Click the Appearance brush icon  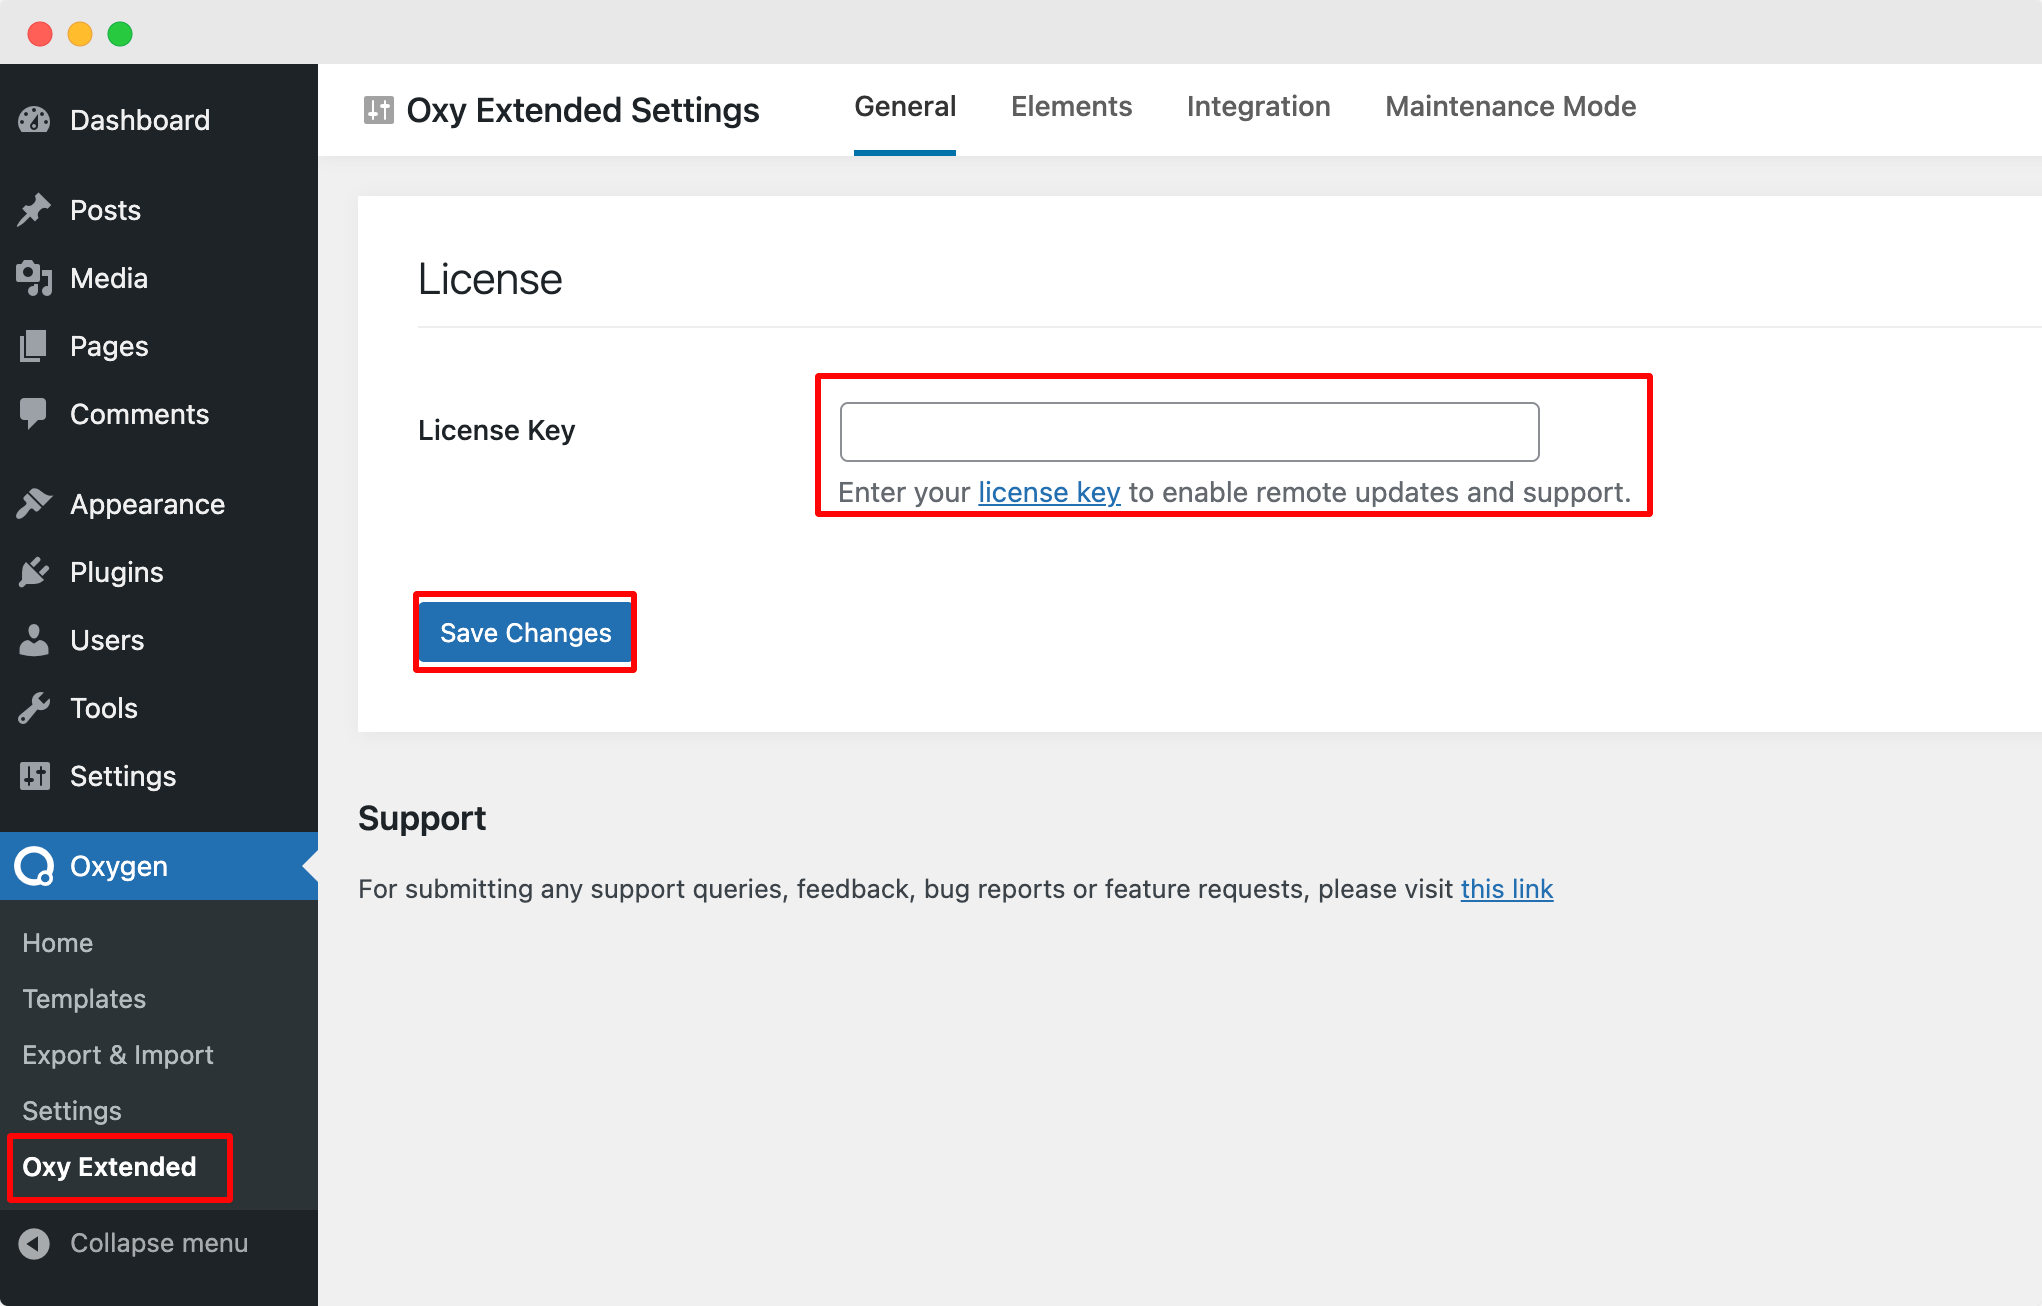coord(34,503)
